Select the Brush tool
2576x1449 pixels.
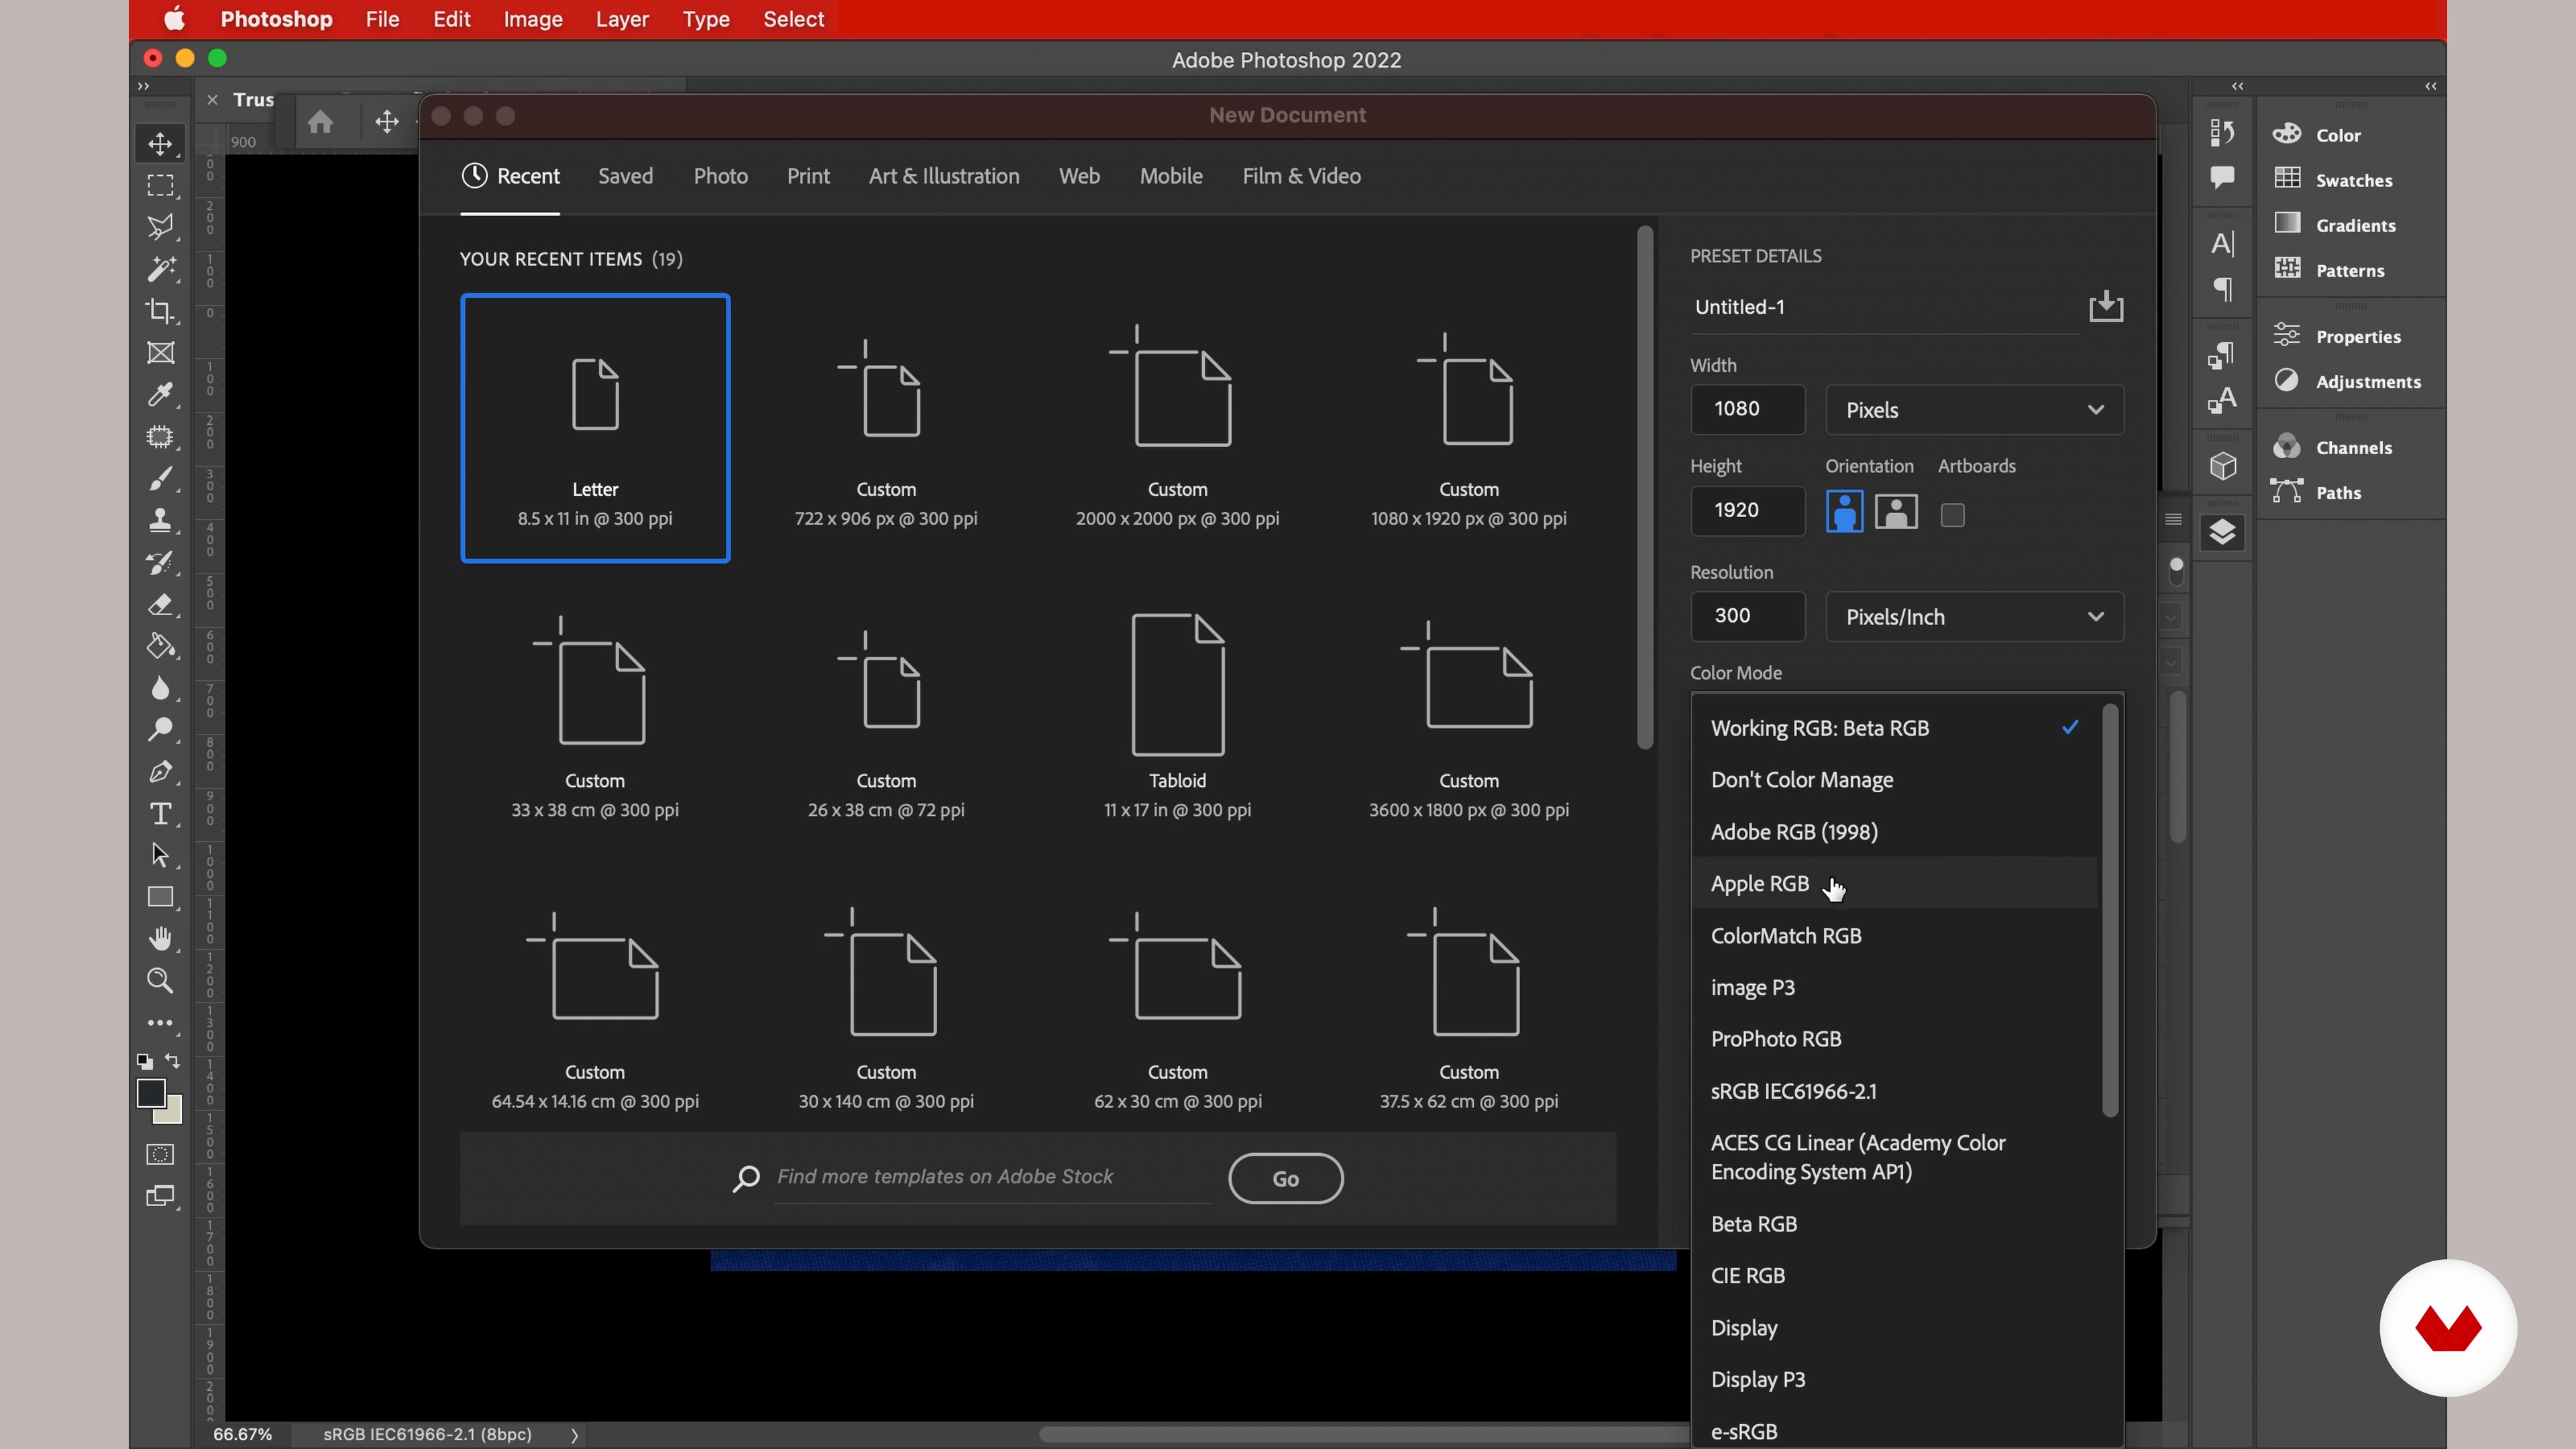pos(160,479)
